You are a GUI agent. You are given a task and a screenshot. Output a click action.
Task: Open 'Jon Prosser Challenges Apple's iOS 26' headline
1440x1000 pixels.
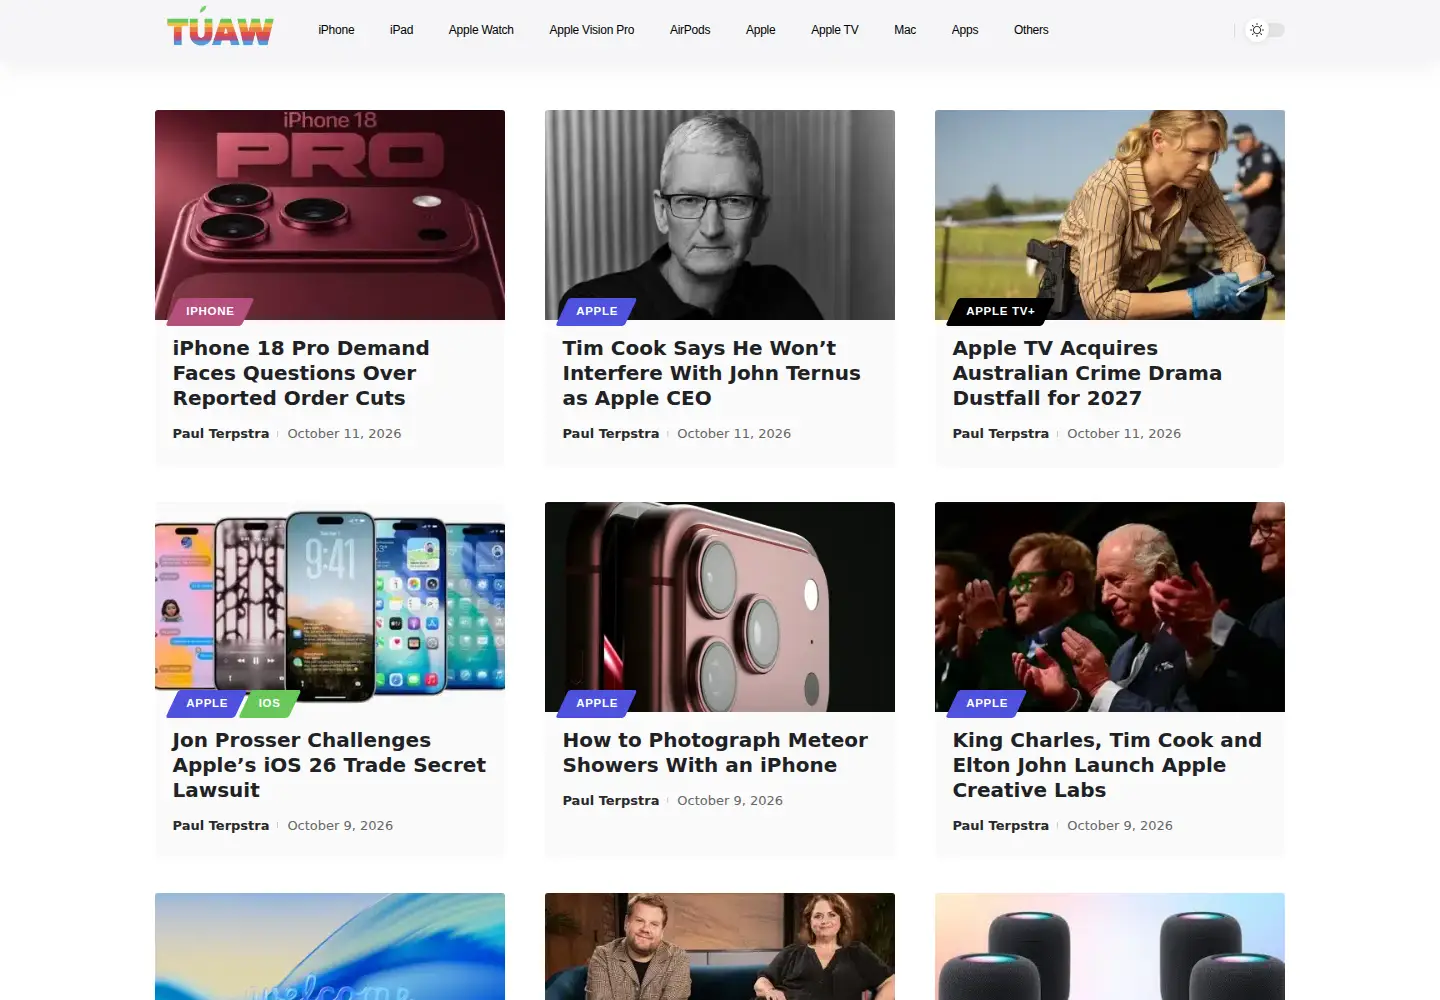pyautogui.click(x=329, y=765)
